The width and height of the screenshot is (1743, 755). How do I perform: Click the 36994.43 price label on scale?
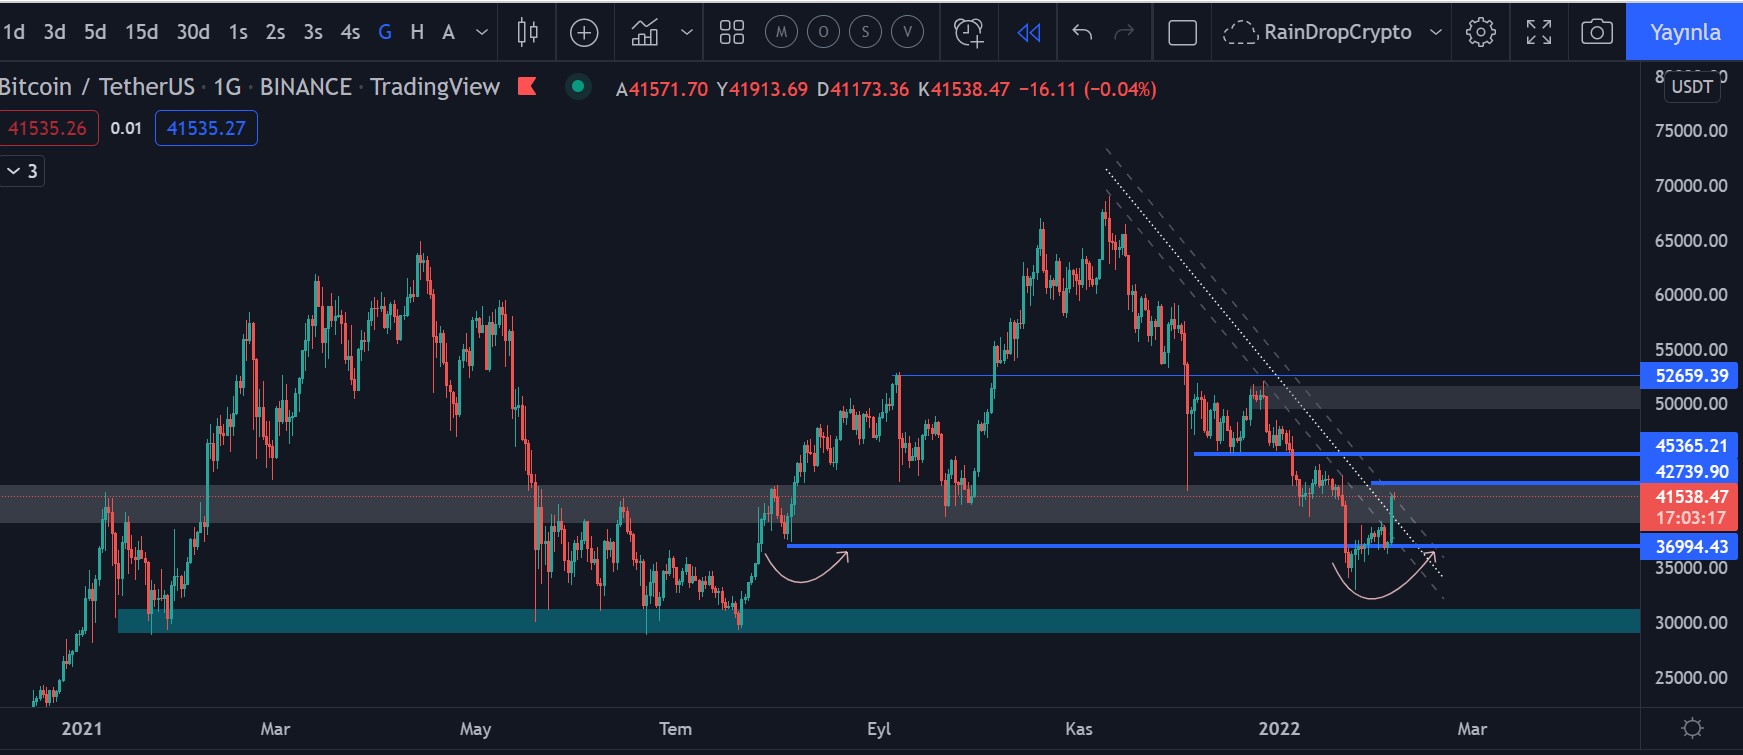click(x=1692, y=546)
